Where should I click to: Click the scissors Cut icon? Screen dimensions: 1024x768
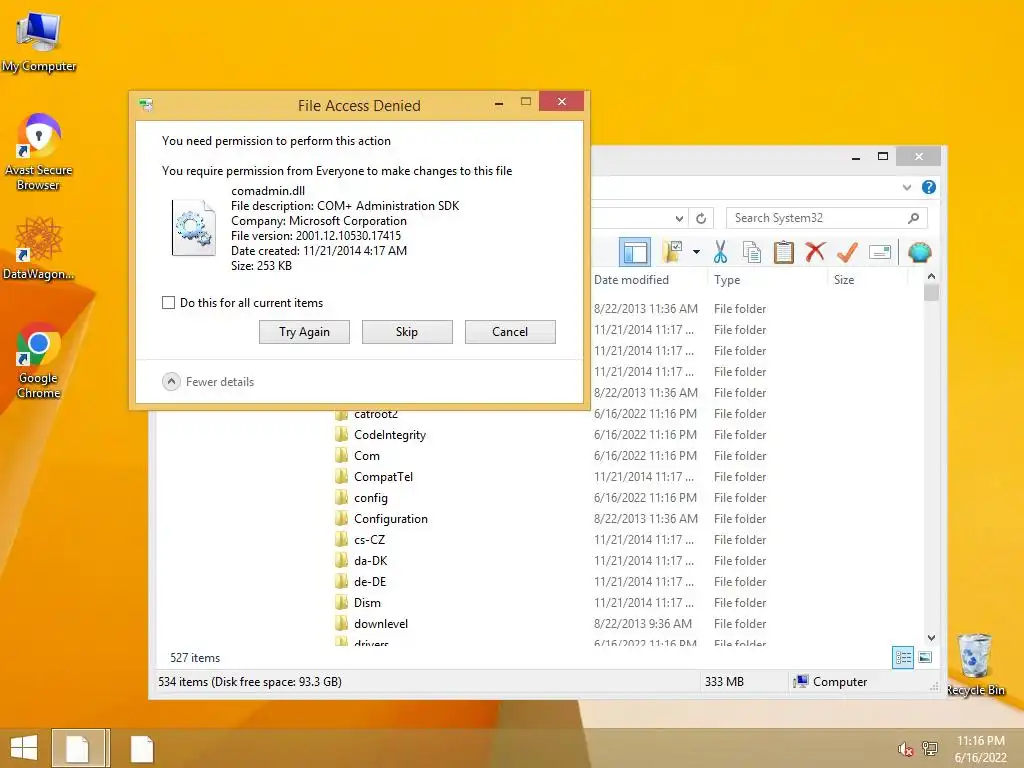point(720,252)
